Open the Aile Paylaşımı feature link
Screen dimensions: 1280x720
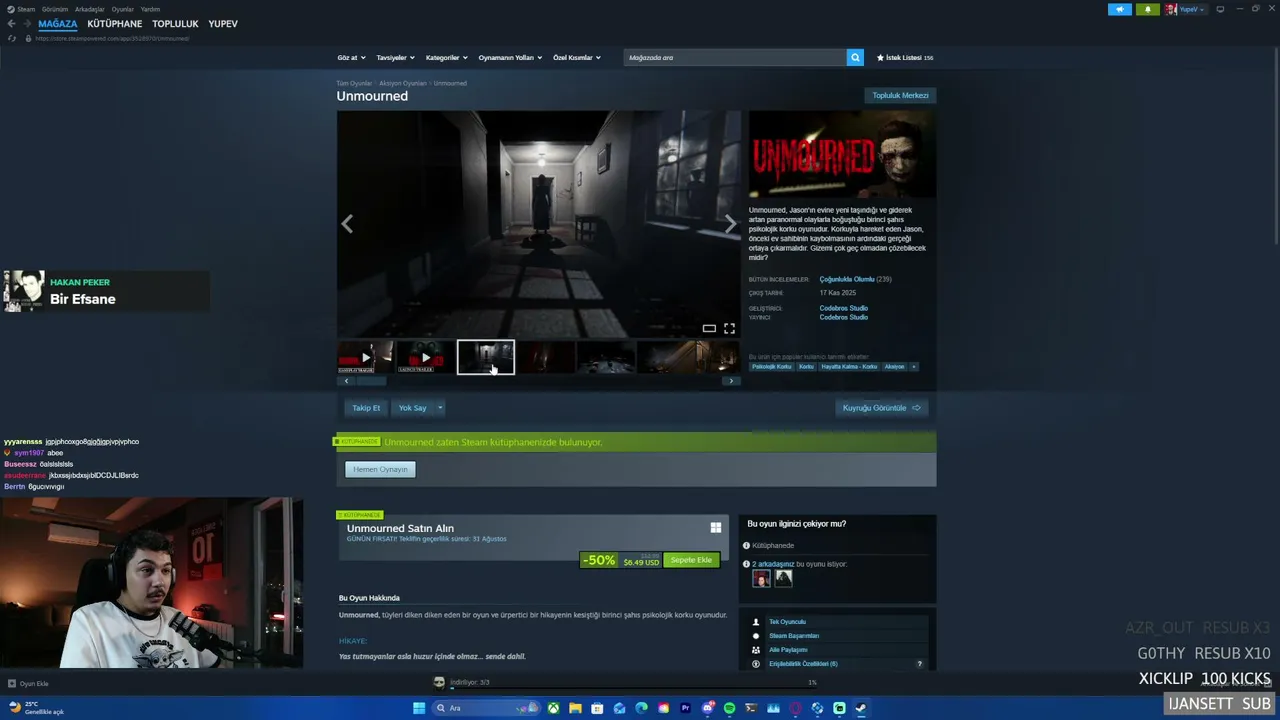(x=788, y=650)
